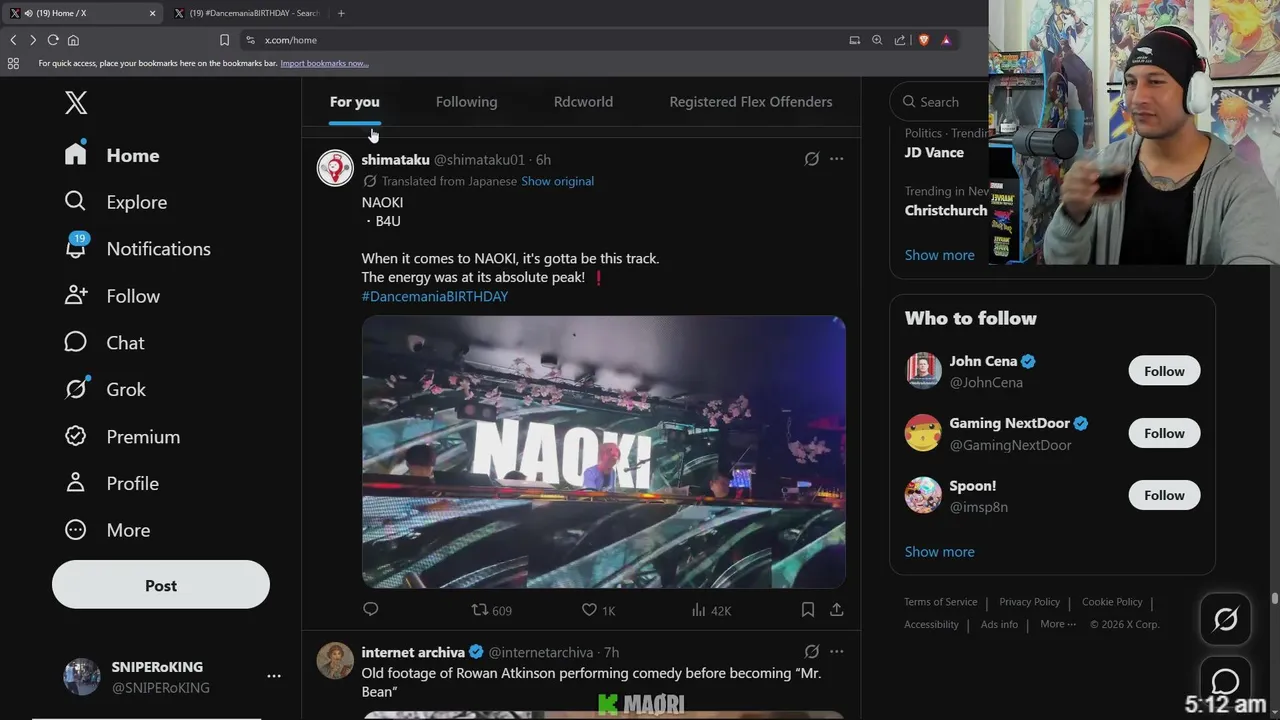
Task: Switch to the Rdcworld tab
Action: [x=583, y=102]
